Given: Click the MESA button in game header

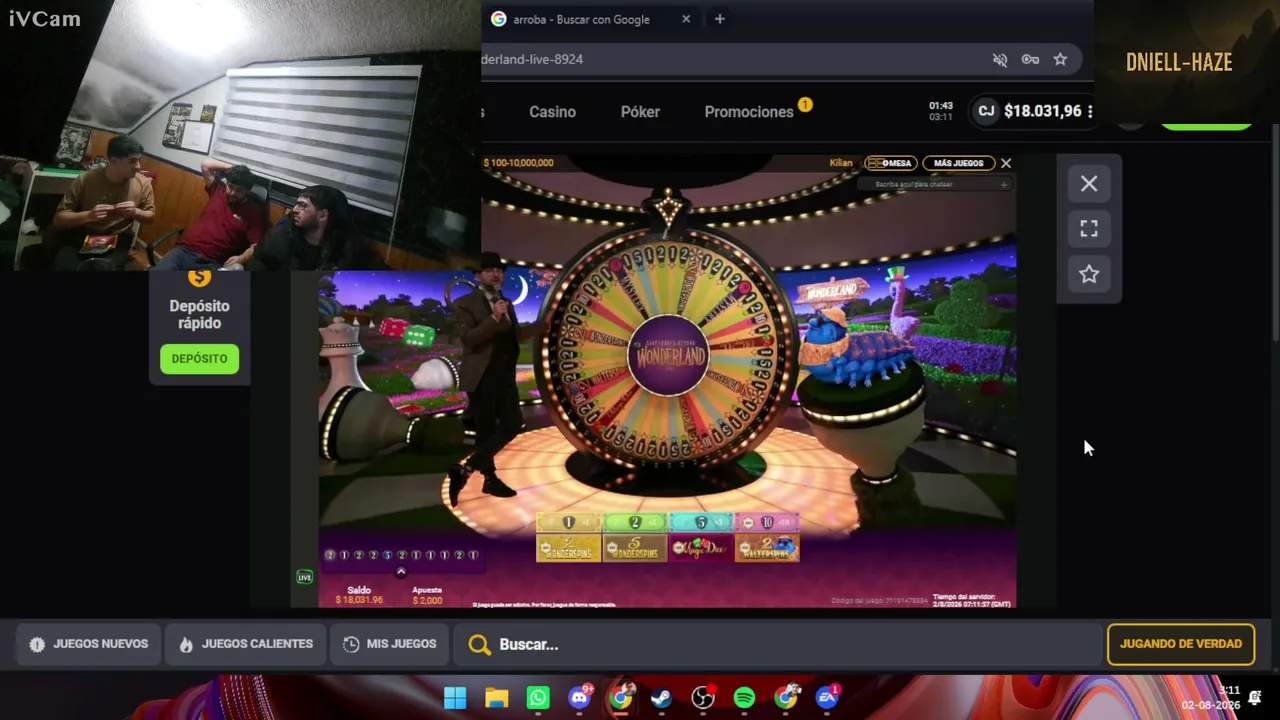Looking at the screenshot, I should click(x=890, y=163).
